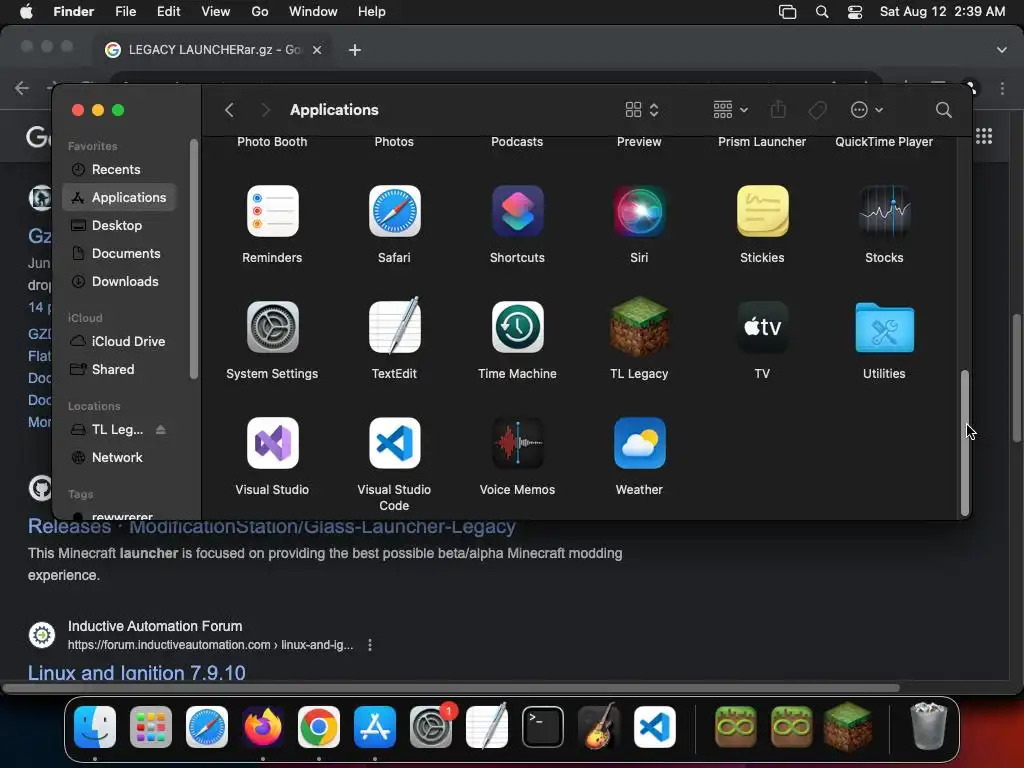Open Glass-Launcher-Legacy Releases link
This screenshot has height=768, width=1024.
click(x=272, y=526)
